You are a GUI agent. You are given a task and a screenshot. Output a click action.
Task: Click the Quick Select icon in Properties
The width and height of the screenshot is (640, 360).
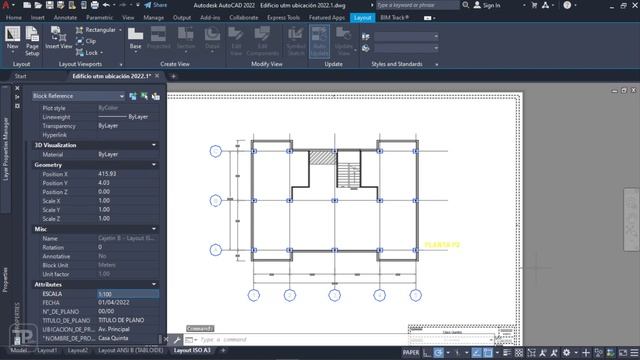[156, 96]
